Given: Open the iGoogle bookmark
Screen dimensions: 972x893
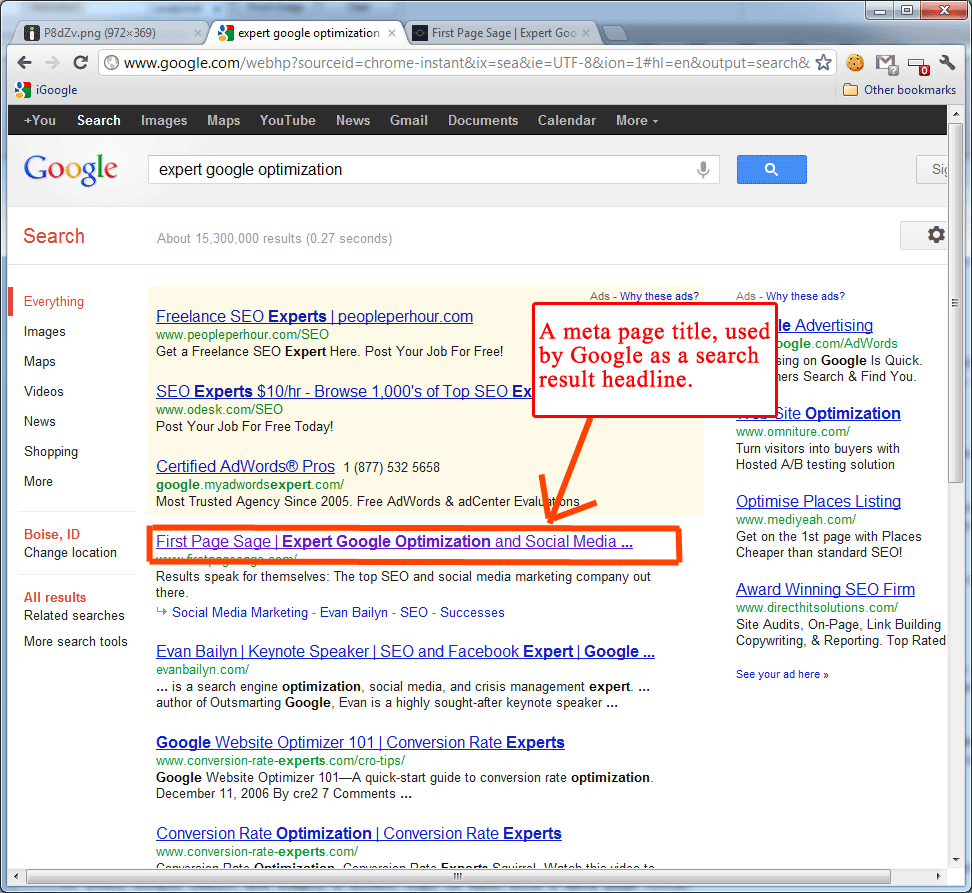Looking at the screenshot, I should coord(47,90).
